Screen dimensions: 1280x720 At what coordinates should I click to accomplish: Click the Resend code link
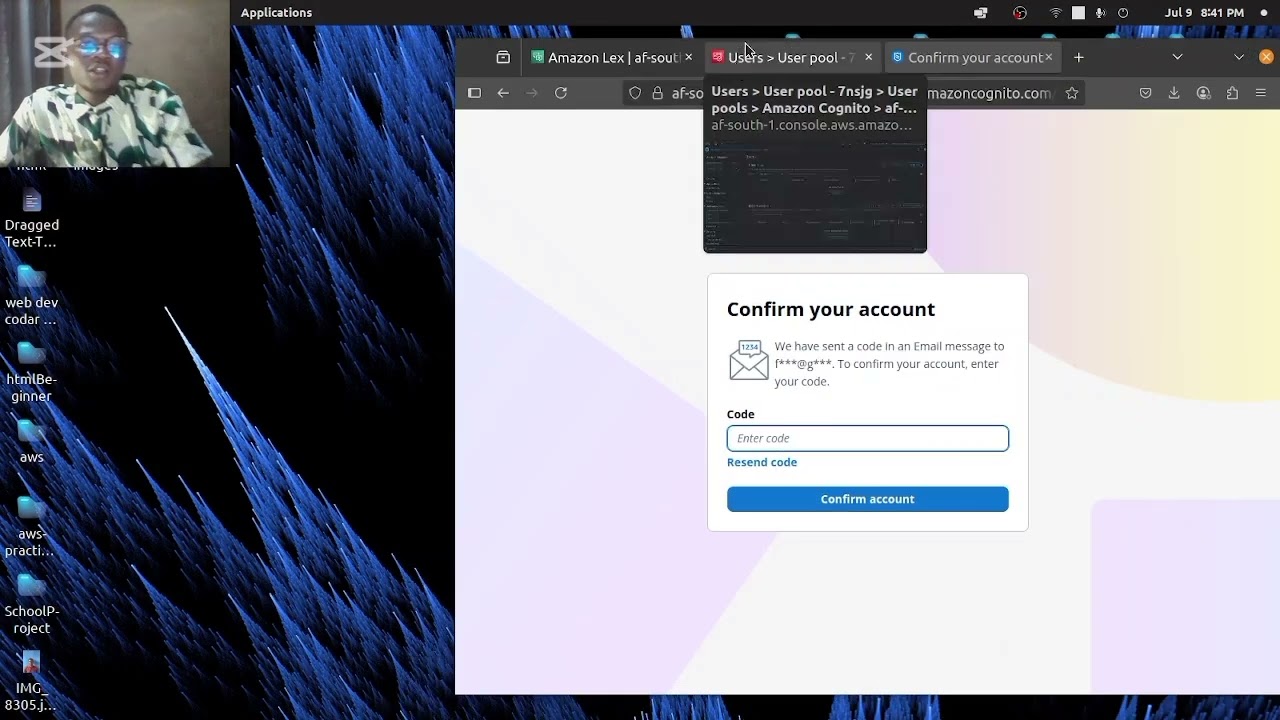(x=762, y=462)
